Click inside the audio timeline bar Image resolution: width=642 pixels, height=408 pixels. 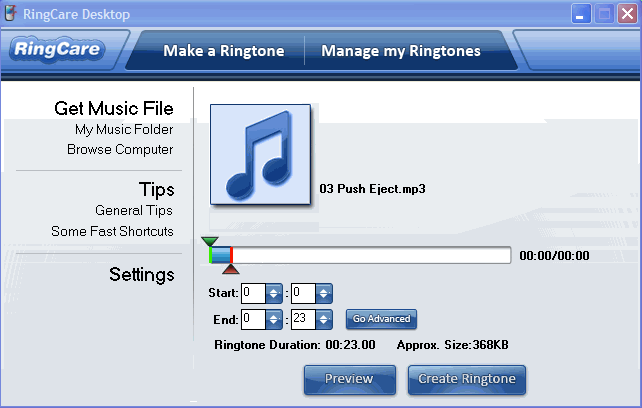pyautogui.click(x=370, y=255)
